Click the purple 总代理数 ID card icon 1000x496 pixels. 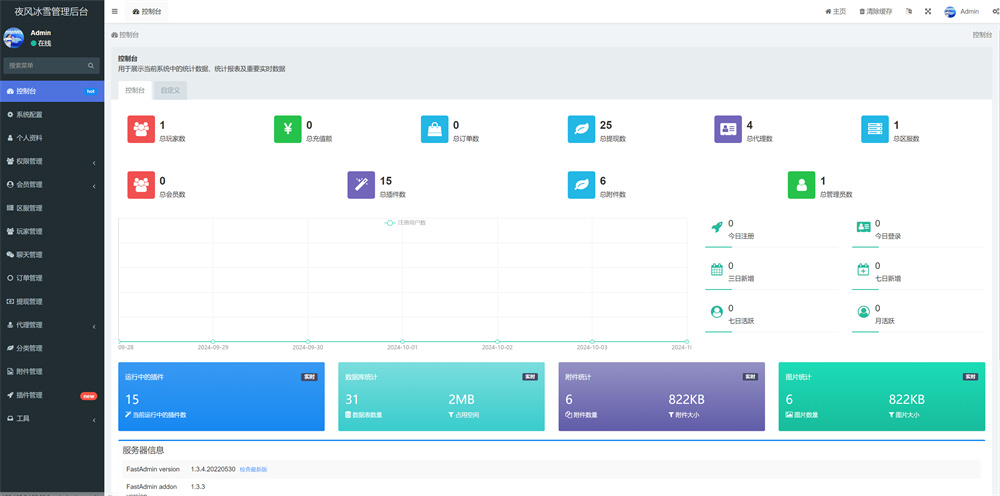[727, 129]
